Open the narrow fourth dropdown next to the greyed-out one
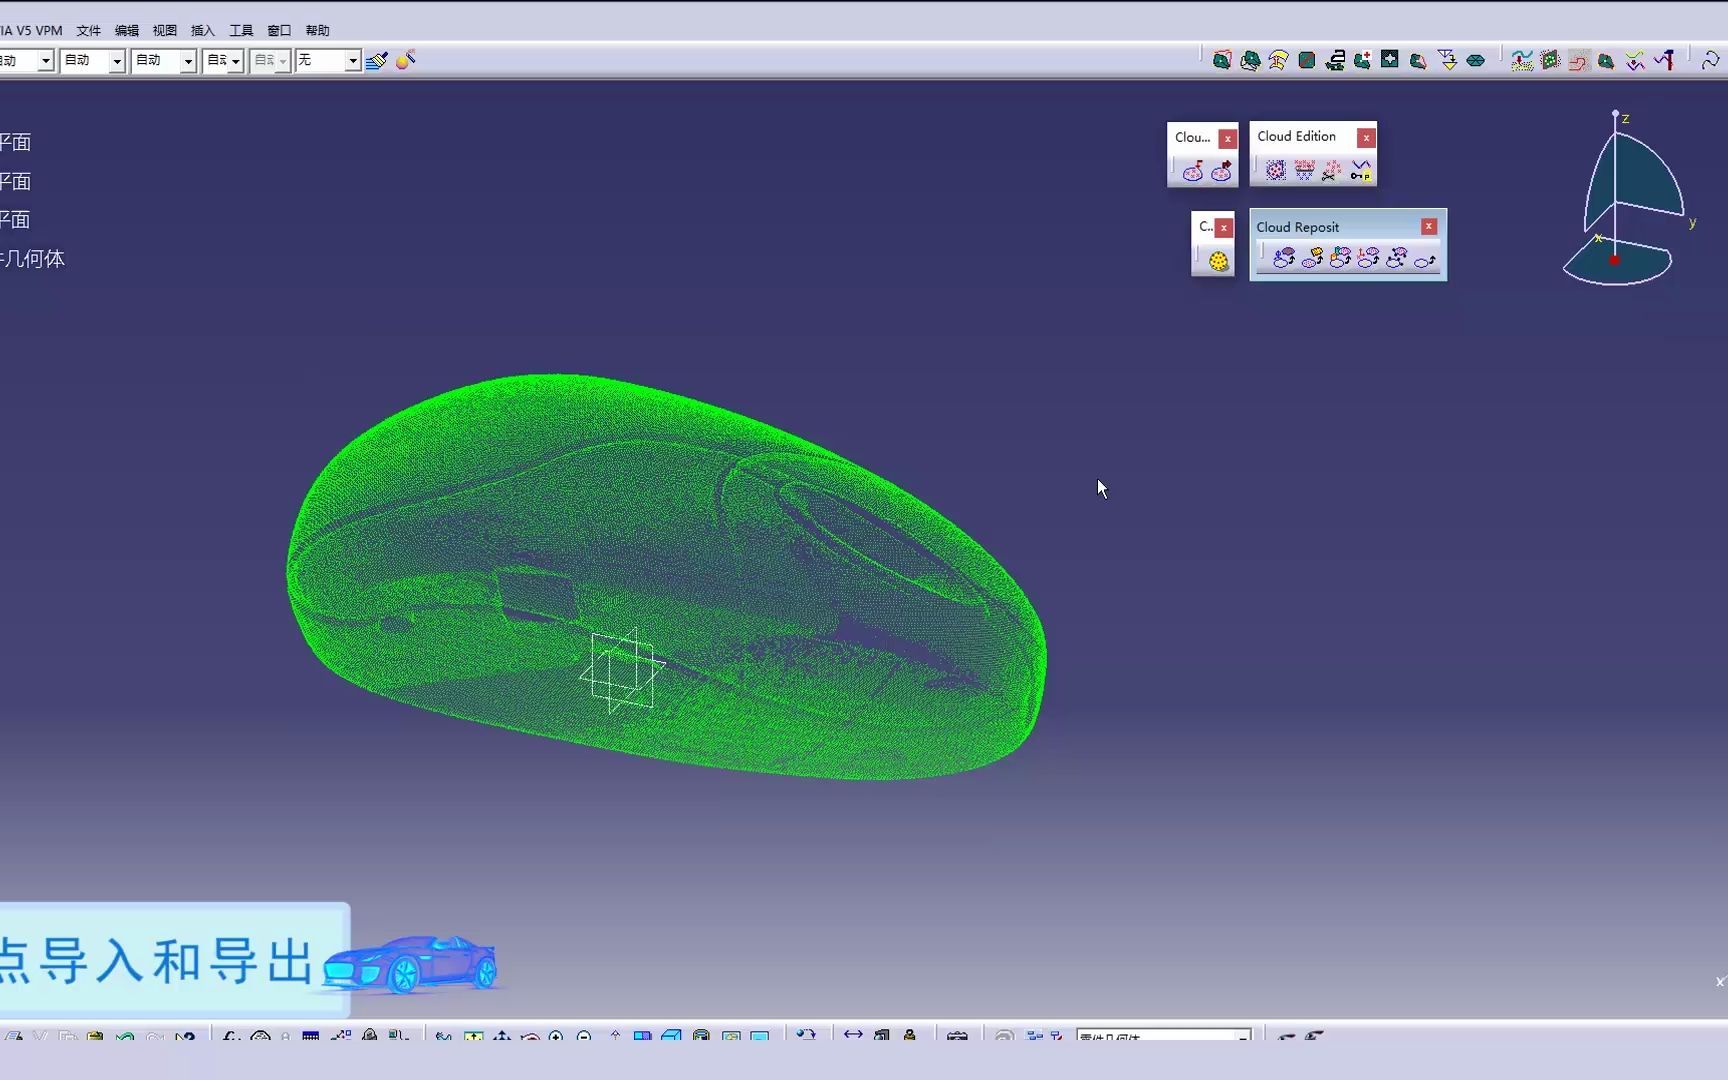The height and width of the screenshot is (1080, 1728). pyautogui.click(x=236, y=61)
